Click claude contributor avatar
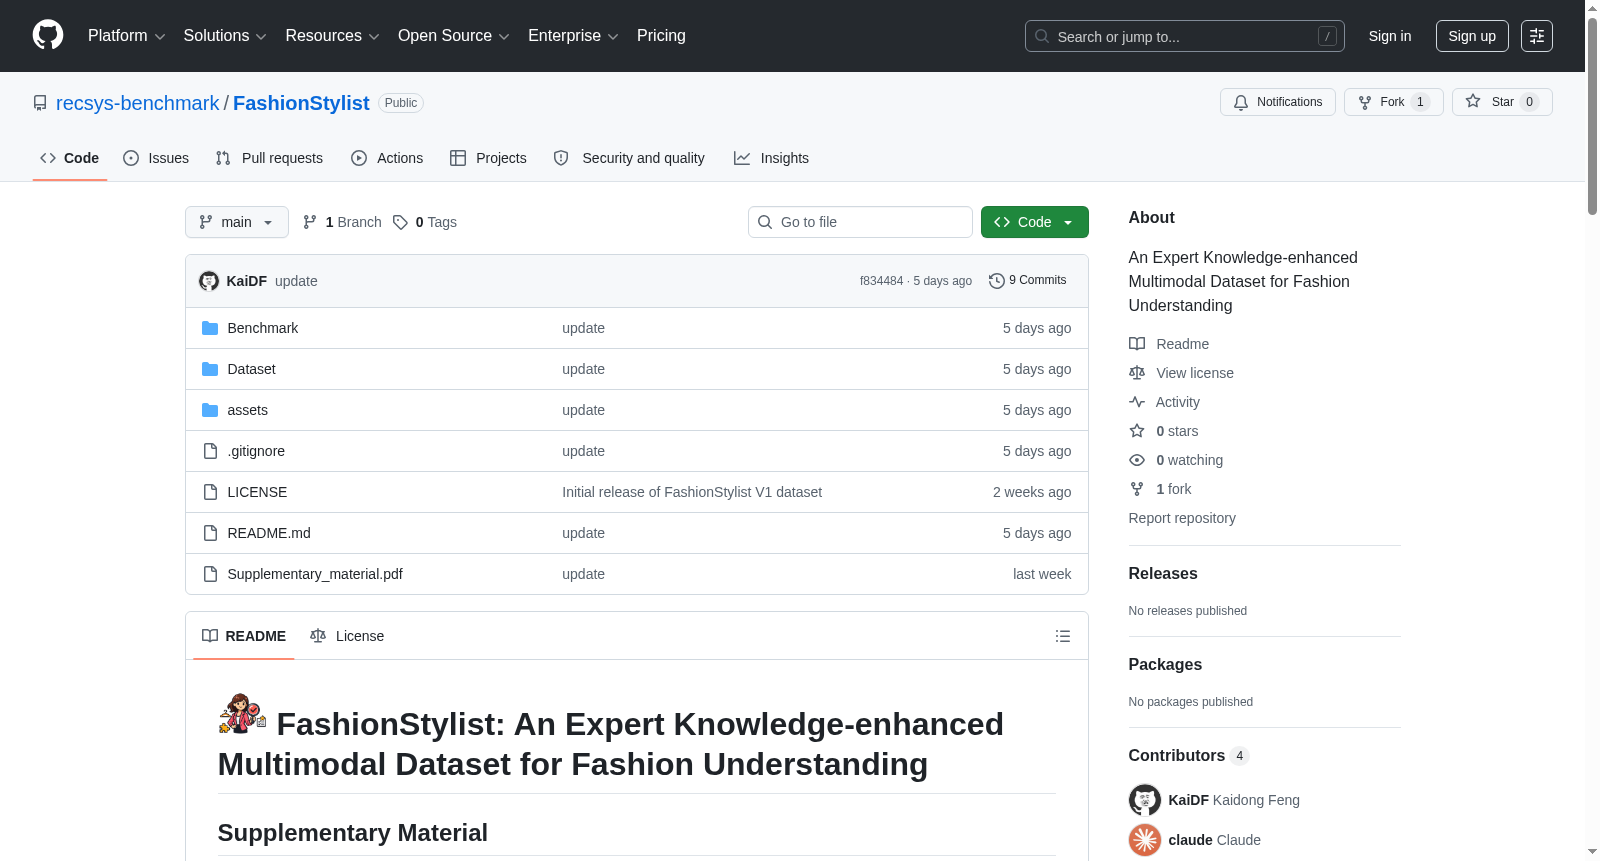 click(1145, 840)
